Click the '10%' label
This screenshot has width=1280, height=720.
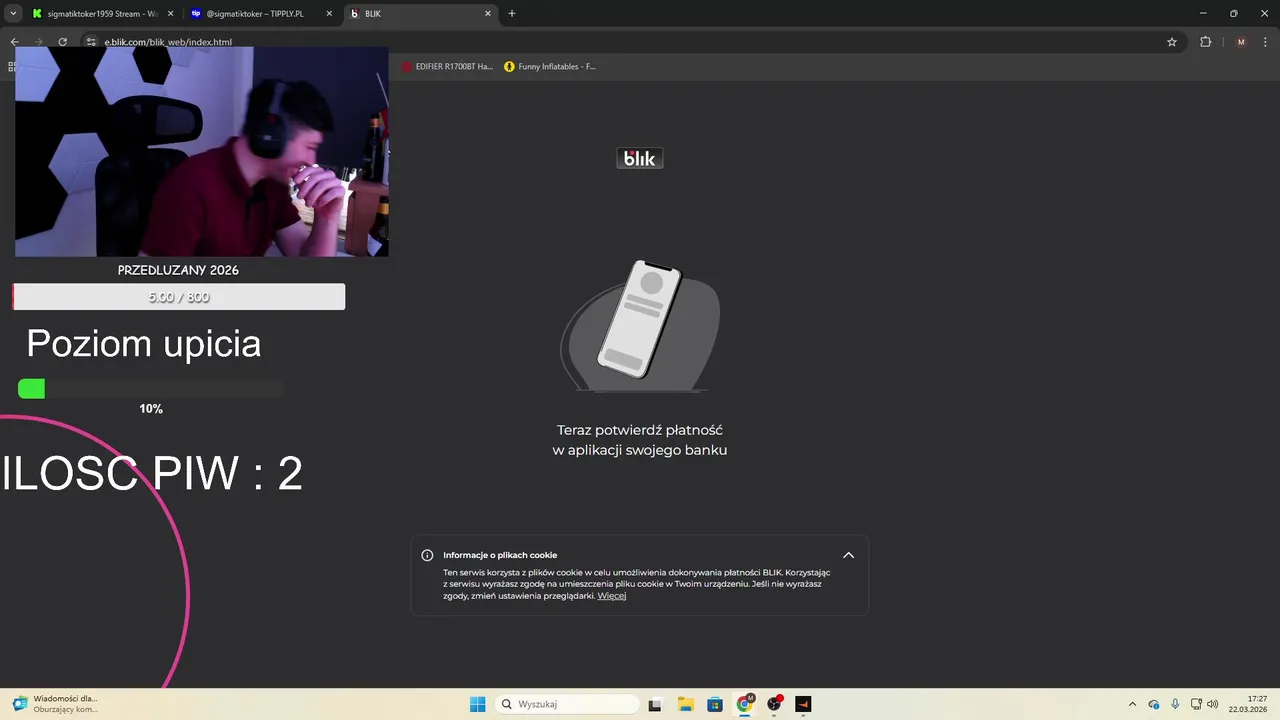tap(151, 409)
